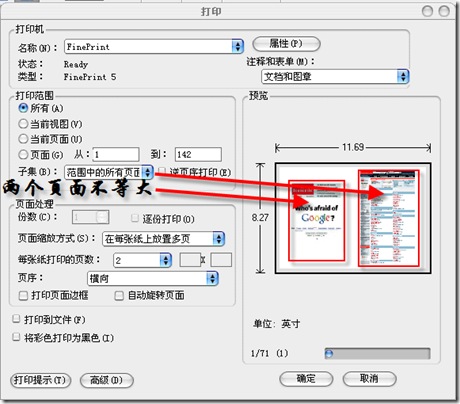This screenshot has height=404, width=460.
Task: Click the preview page slider handle
Action: coord(329,353)
